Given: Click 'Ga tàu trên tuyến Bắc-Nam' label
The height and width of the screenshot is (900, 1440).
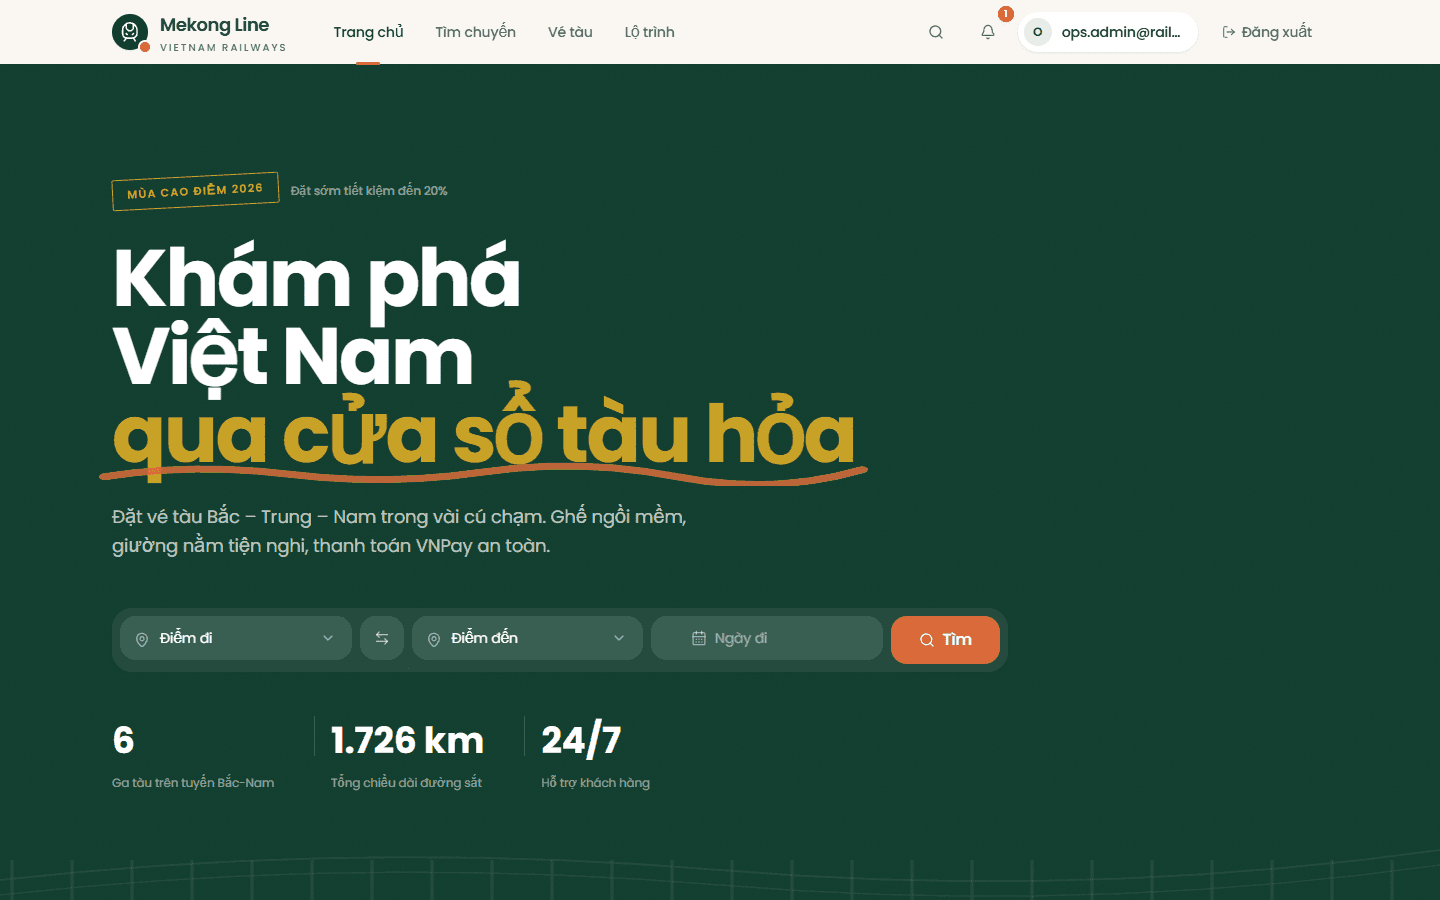Looking at the screenshot, I should tap(193, 782).
